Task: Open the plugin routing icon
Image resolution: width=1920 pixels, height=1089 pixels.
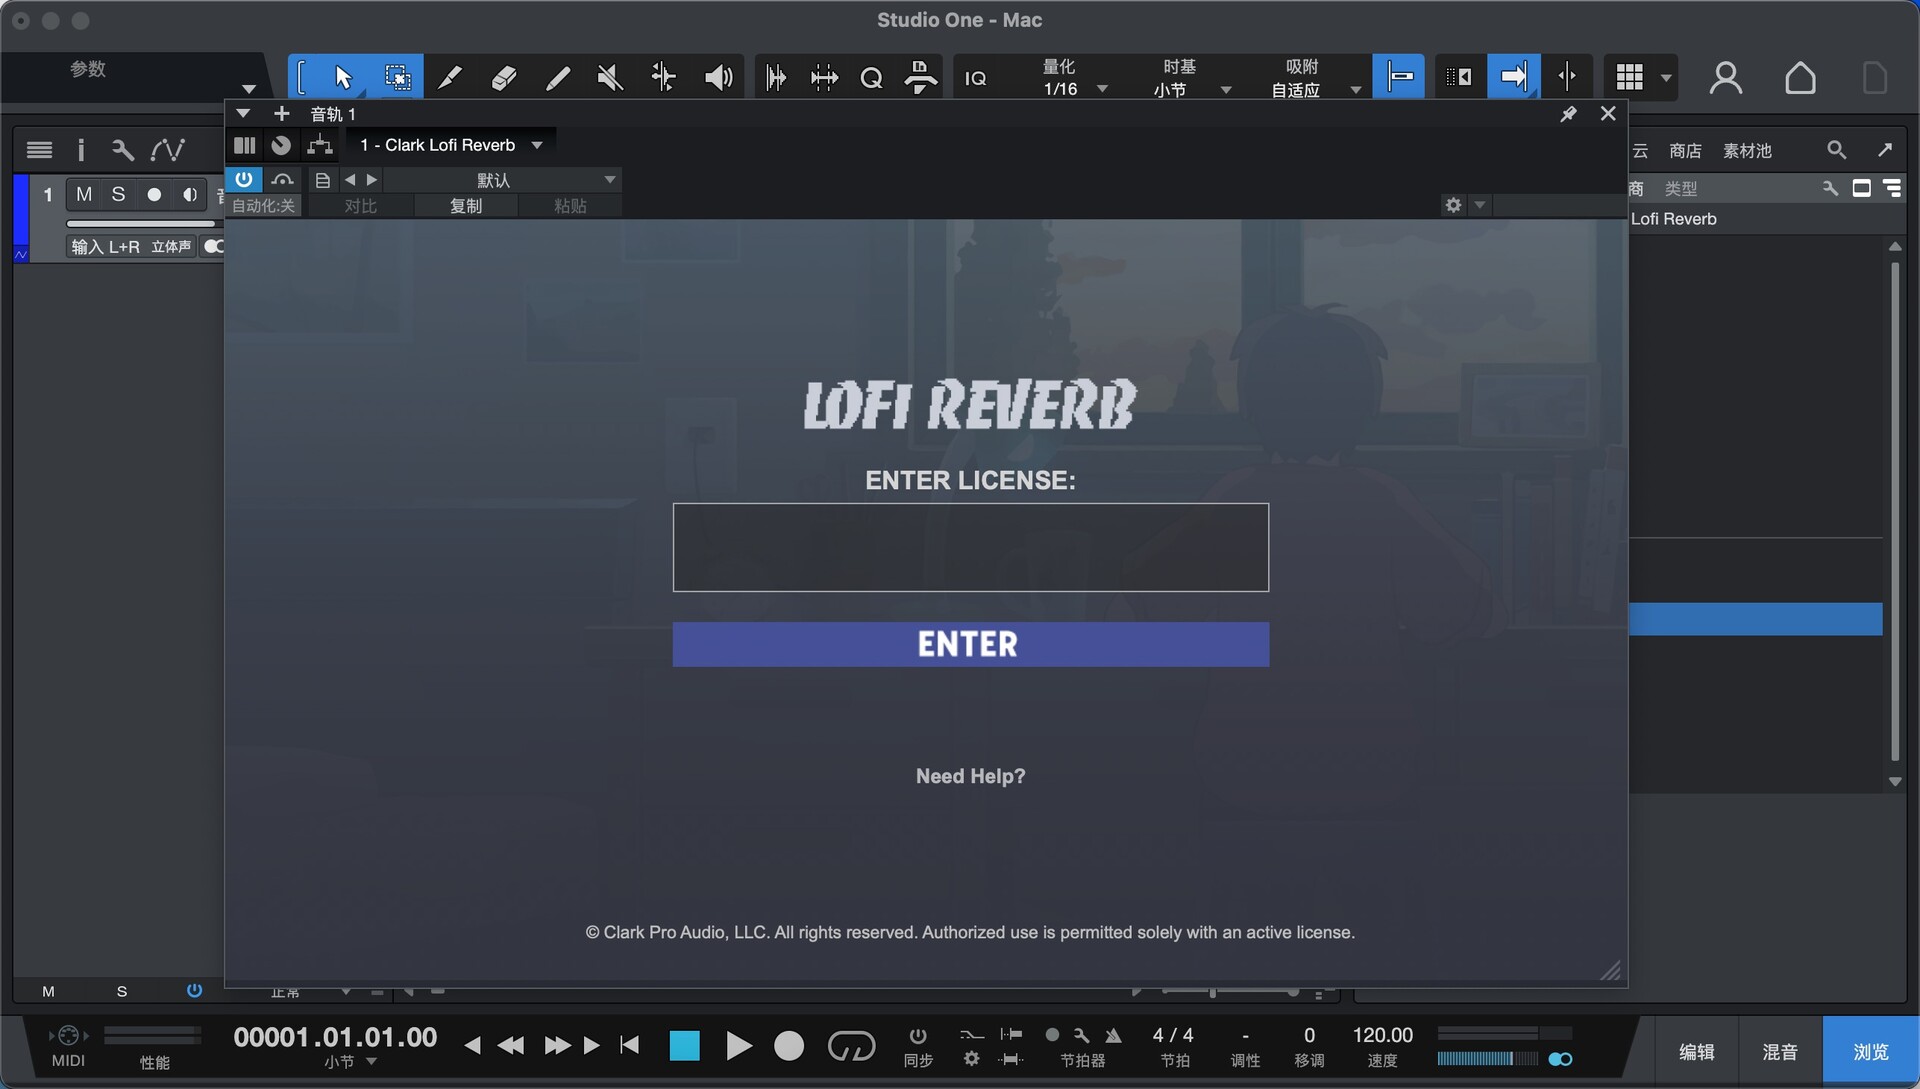Action: (319, 145)
